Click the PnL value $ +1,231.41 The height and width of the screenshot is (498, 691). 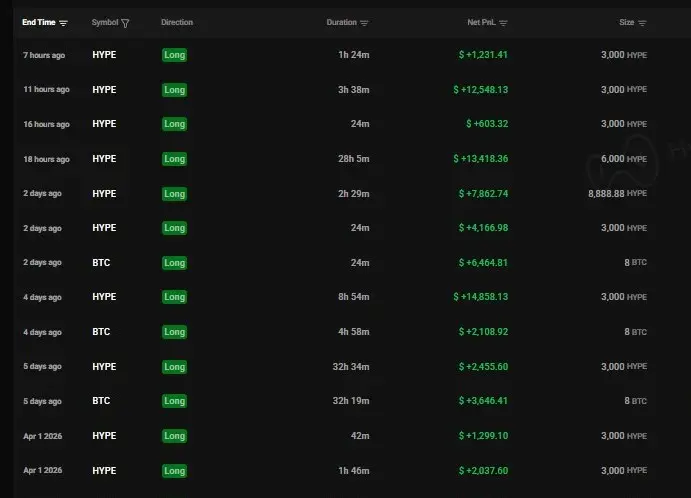coord(483,55)
